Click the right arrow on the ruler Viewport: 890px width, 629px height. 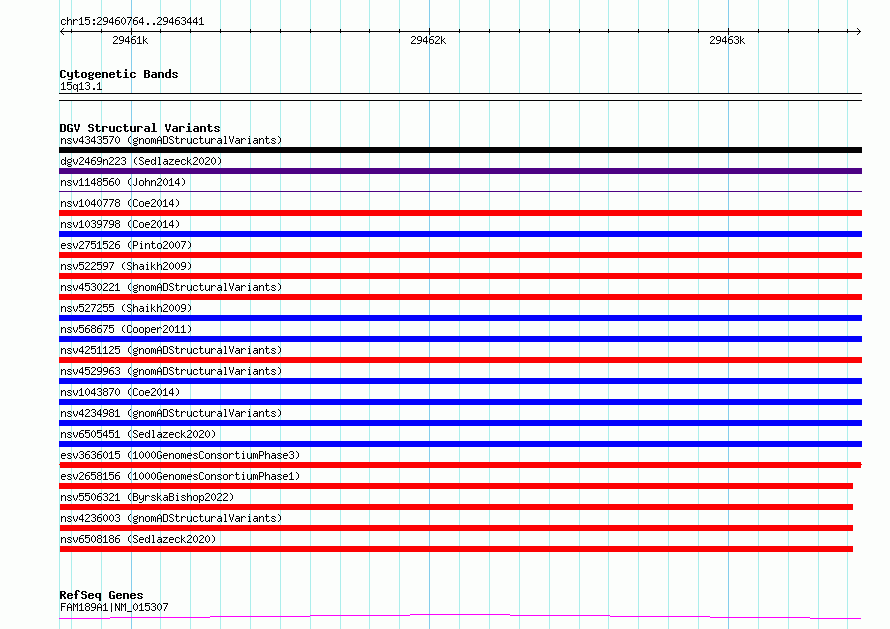click(858, 31)
